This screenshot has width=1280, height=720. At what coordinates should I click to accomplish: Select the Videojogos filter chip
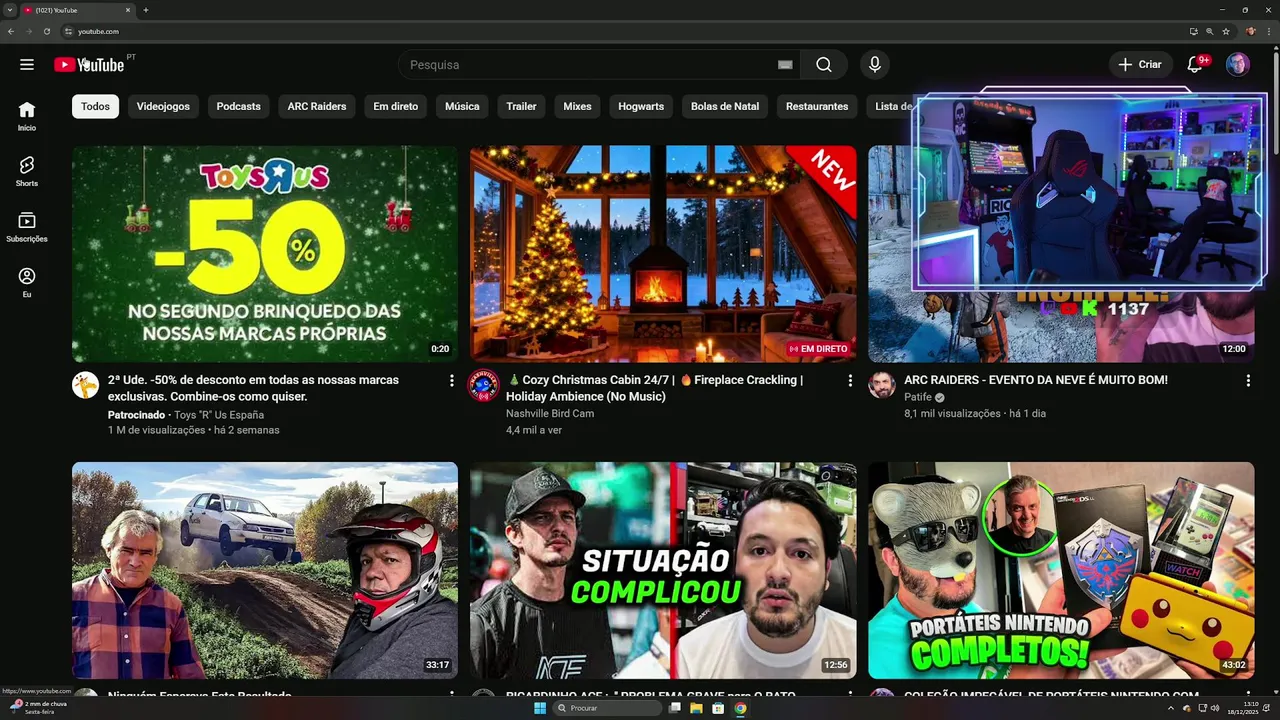(163, 106)
